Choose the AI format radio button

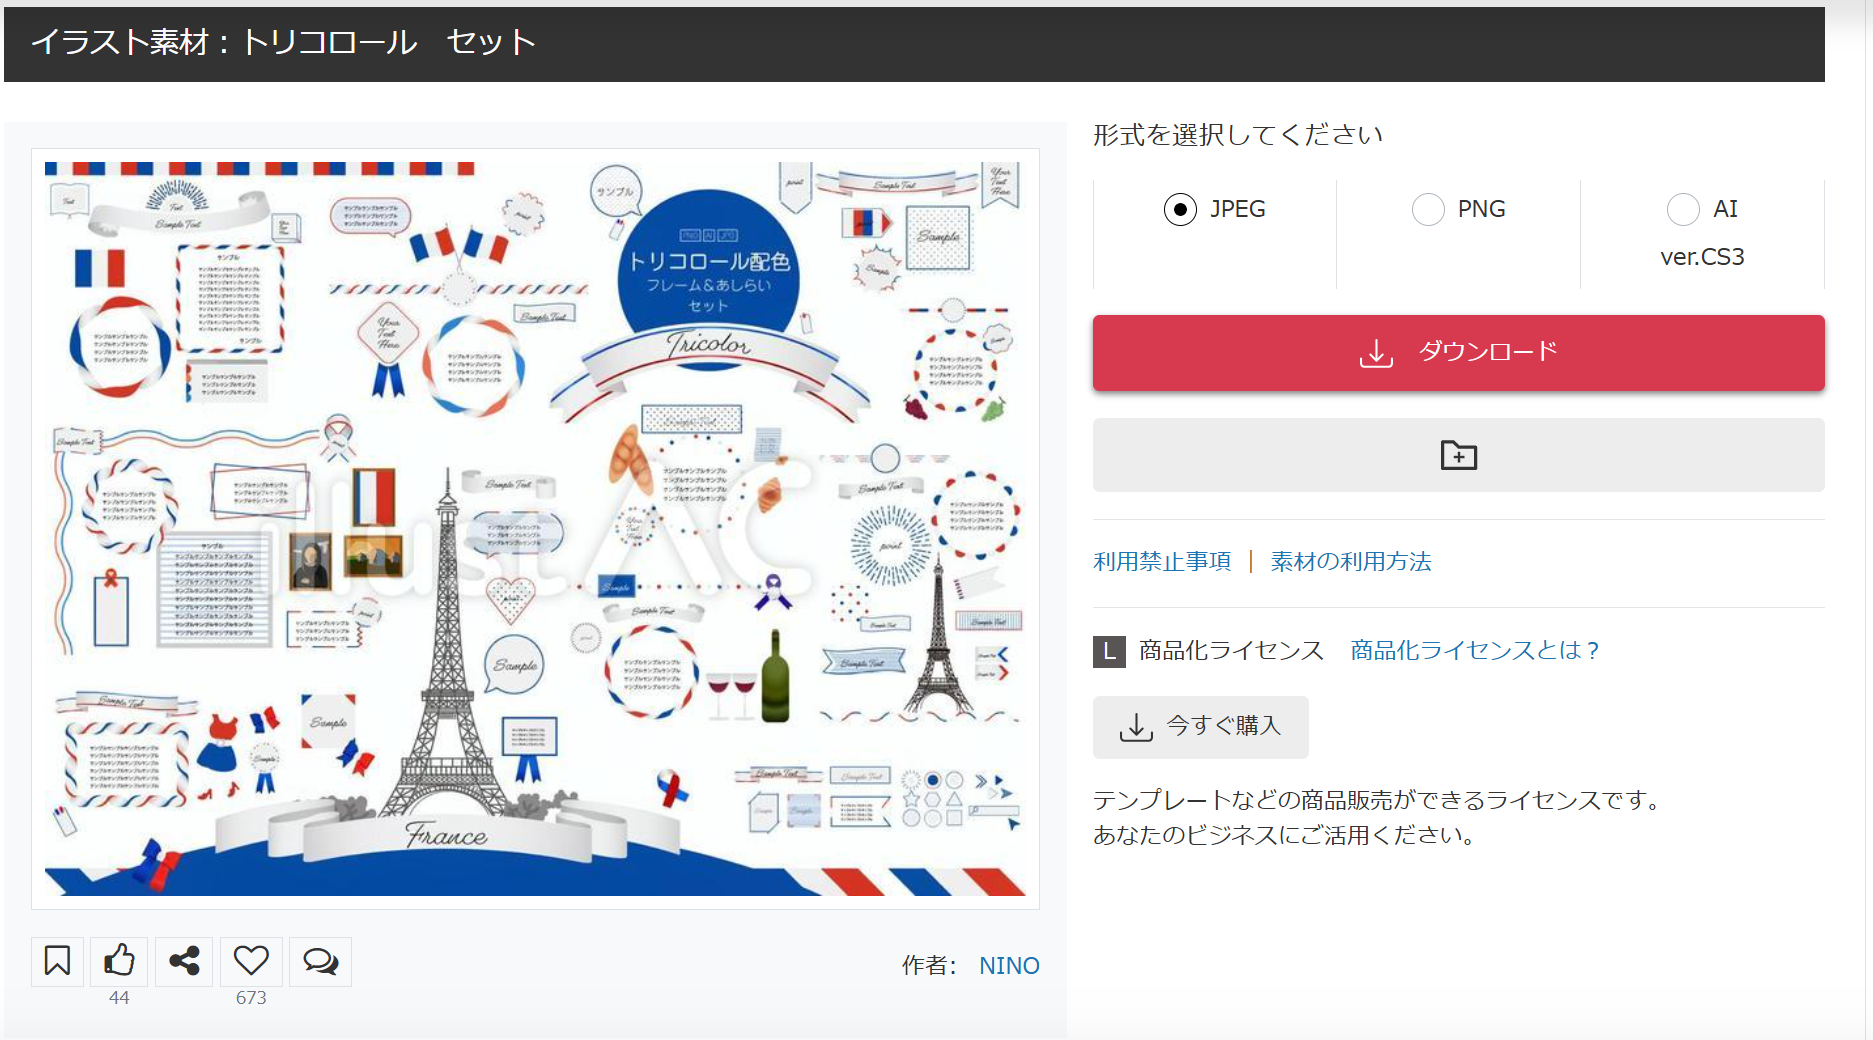pyautogui.click(x=1683, y=209)
